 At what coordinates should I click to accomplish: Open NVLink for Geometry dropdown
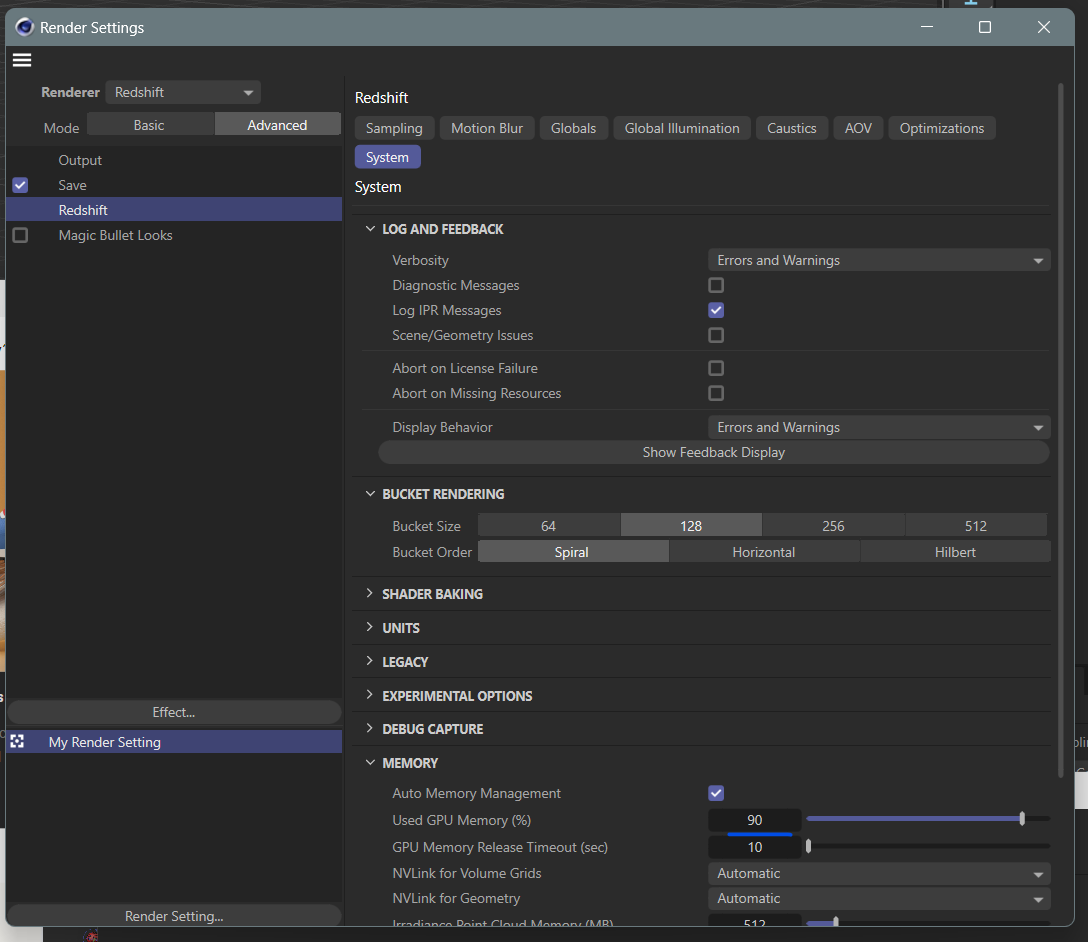[879, 898]
